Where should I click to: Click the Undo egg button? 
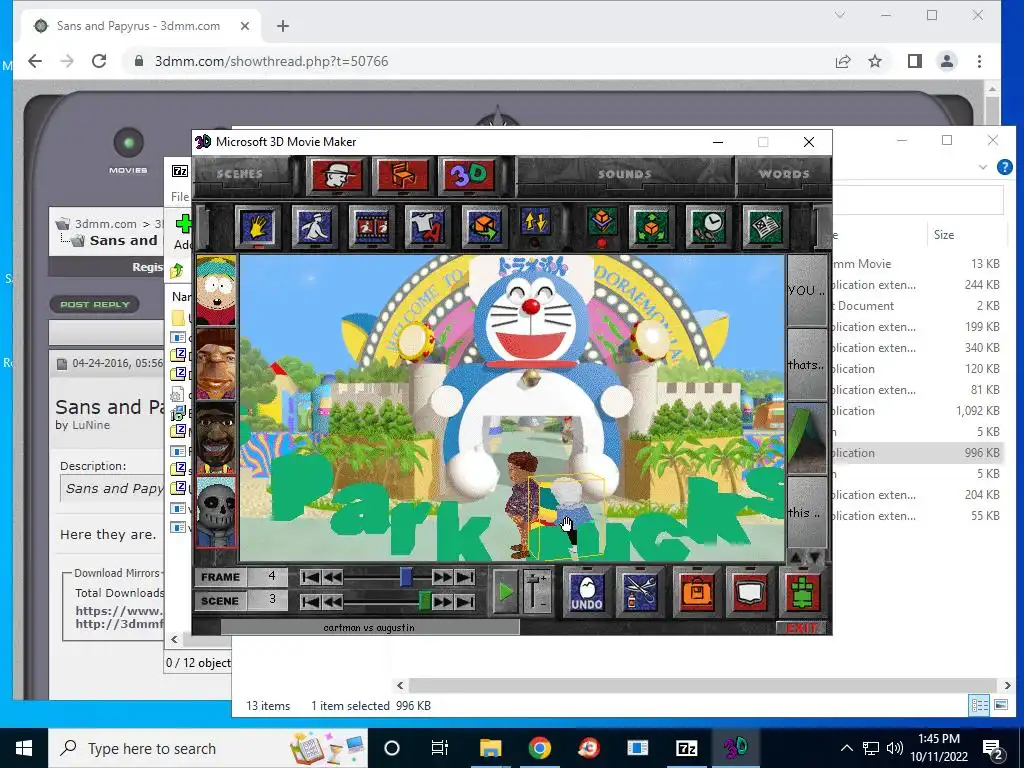[586, 593]
